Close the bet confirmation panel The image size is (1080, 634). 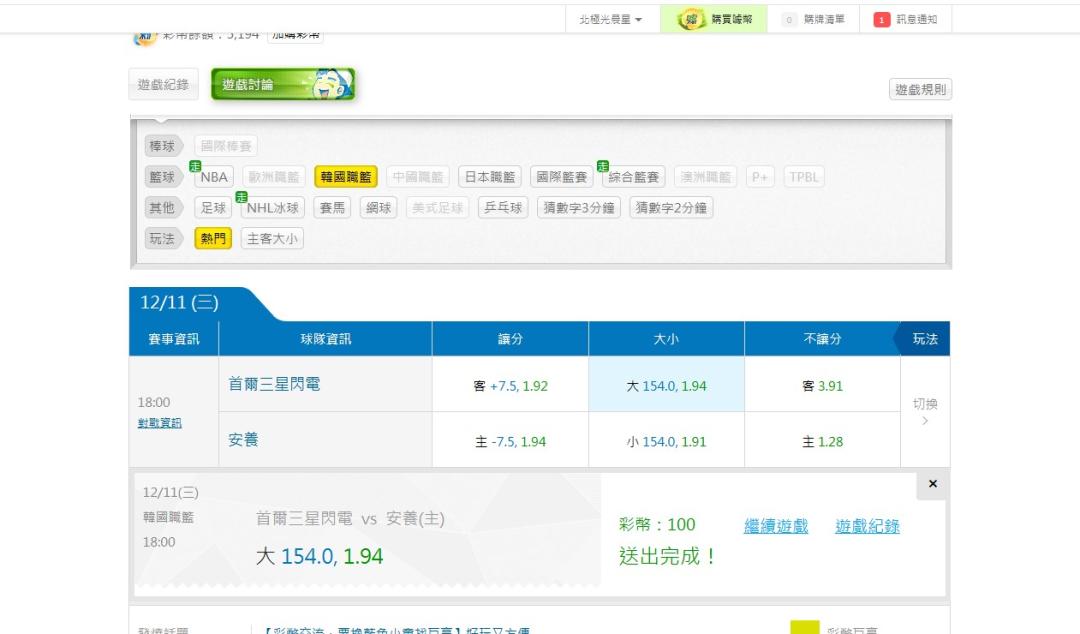coord(933,484)
